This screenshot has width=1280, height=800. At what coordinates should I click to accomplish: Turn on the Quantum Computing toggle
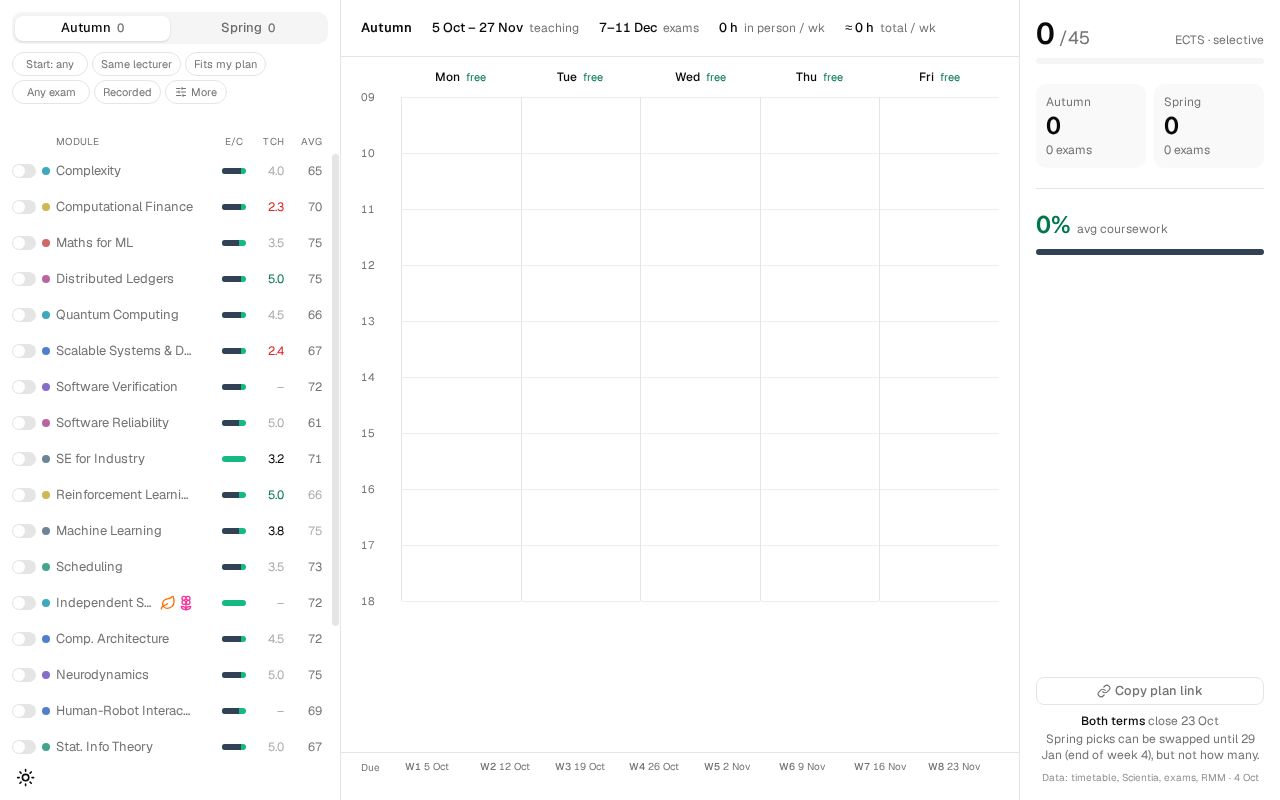24,315
